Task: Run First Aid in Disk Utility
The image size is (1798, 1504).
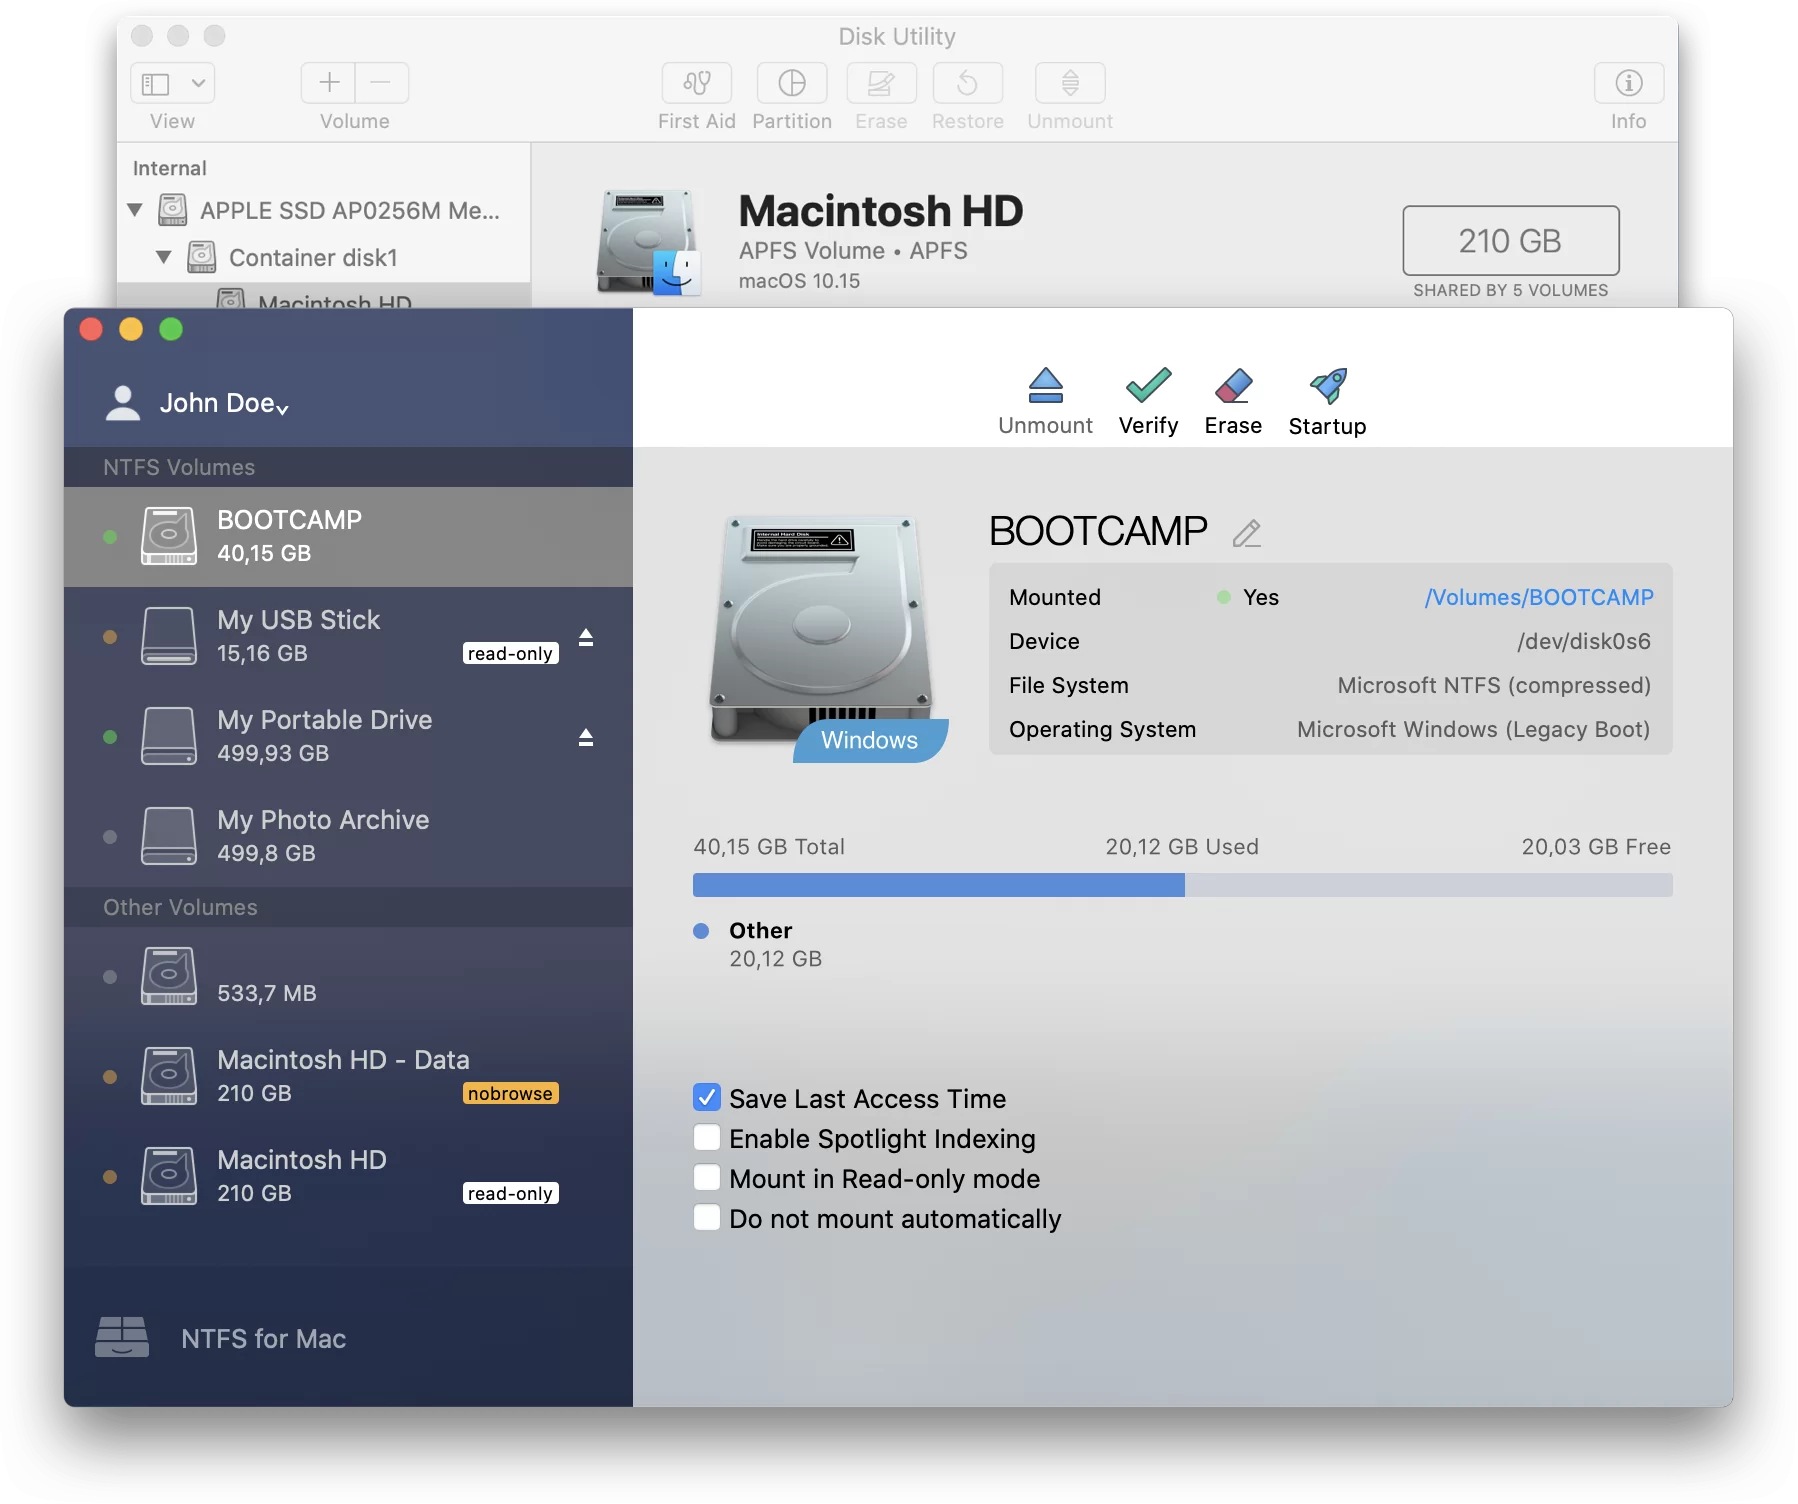Action: (x=696, y=95)
